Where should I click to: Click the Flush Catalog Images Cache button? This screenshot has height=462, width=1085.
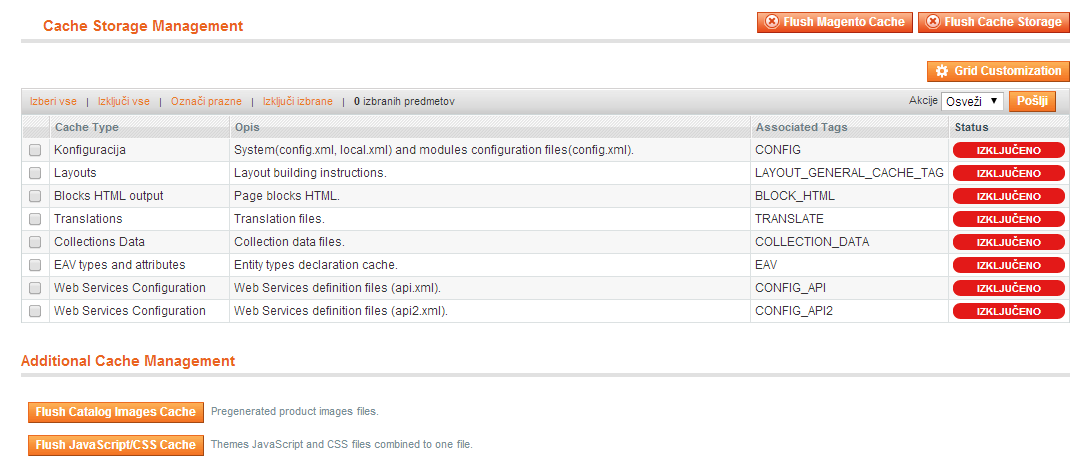click(116, 412)
